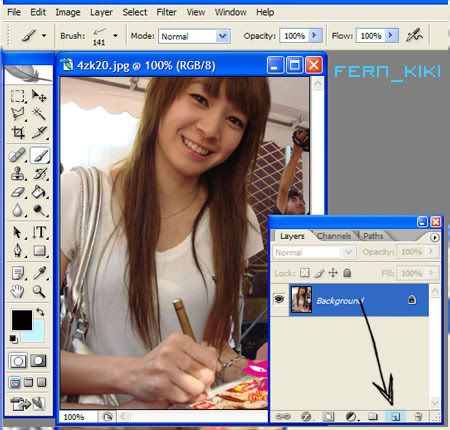
Task: Create a new layer in Layers panel
Action: click(x=395, y=417)
